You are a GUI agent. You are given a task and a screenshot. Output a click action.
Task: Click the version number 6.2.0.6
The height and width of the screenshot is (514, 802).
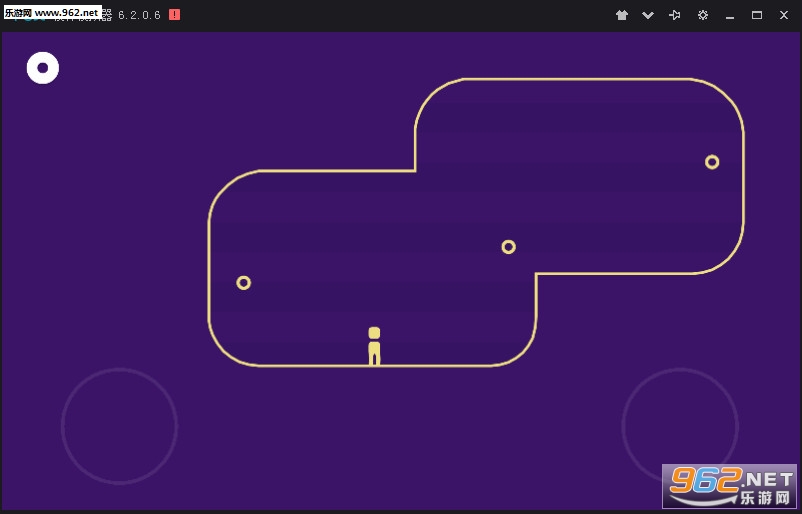[139, 15]
